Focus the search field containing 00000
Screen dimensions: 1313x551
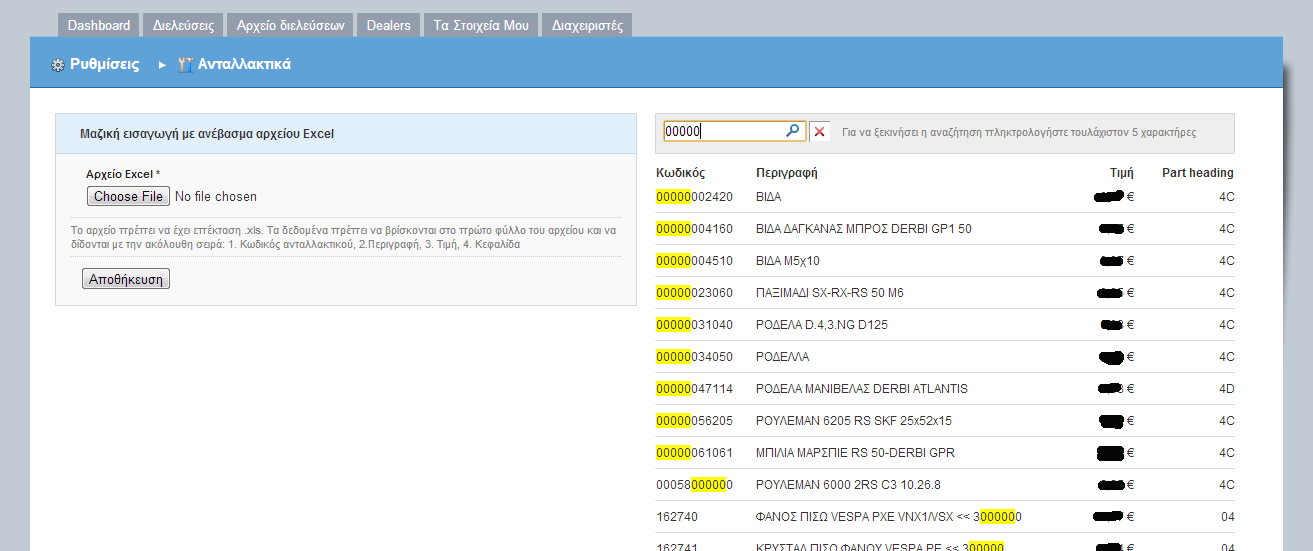click(722, 131)
